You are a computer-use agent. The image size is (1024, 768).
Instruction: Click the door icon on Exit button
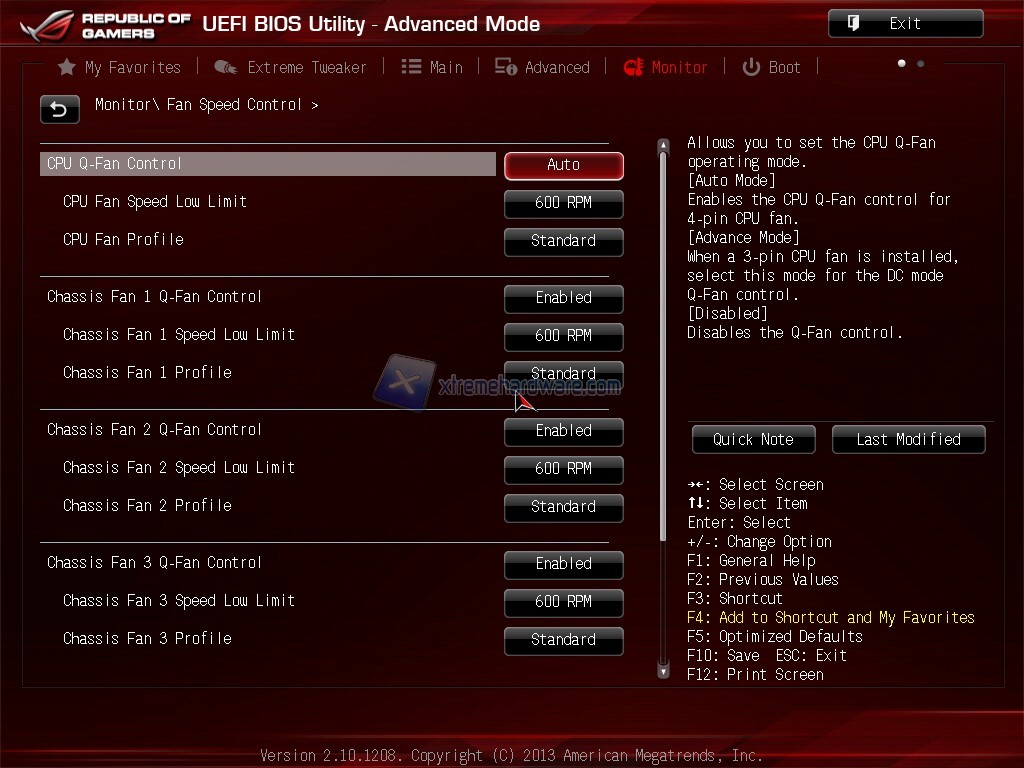tap(853, 24)
